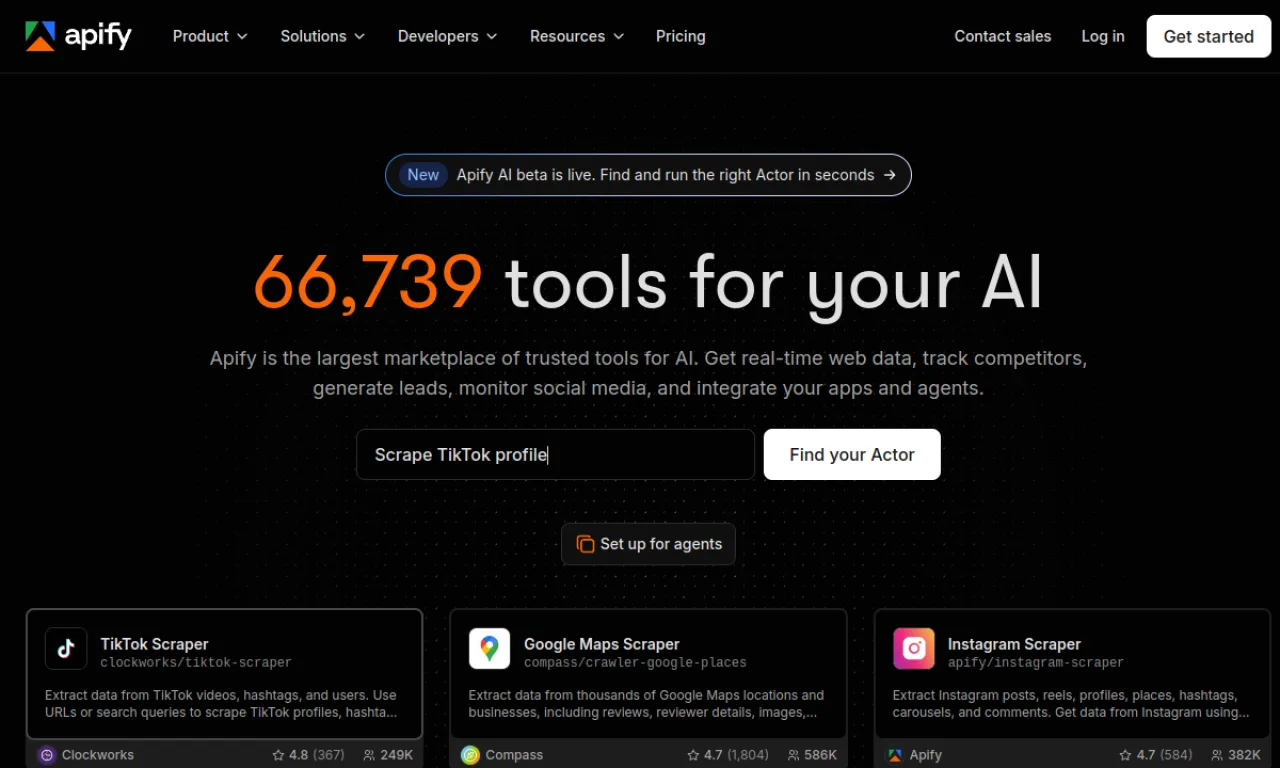This screenshot has height=768, width=1280.
Task: Click the 4.7 (584) rating text
Action: coord(1164,755)
